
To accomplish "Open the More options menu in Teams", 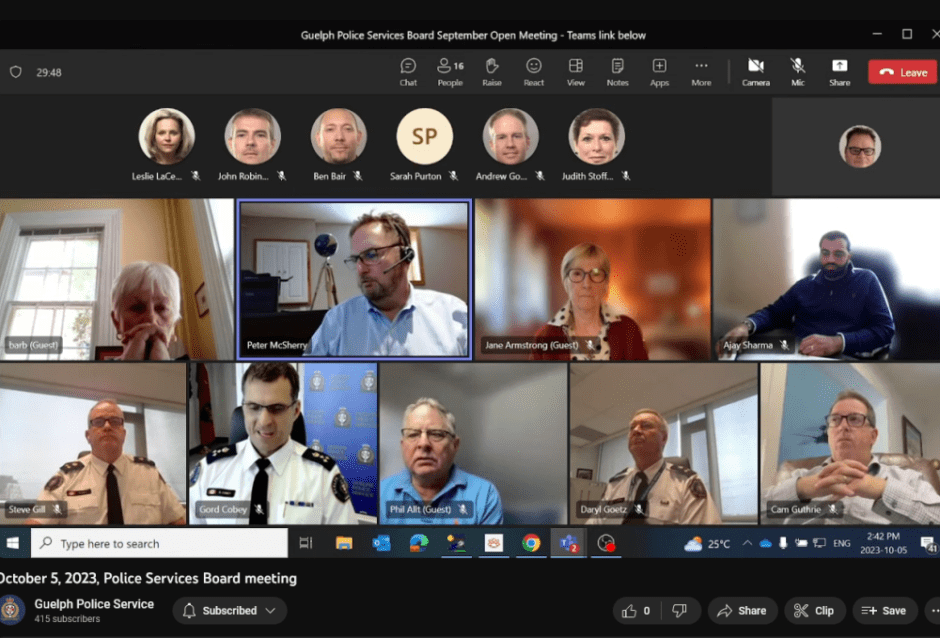I will click(x=701, y=72).
